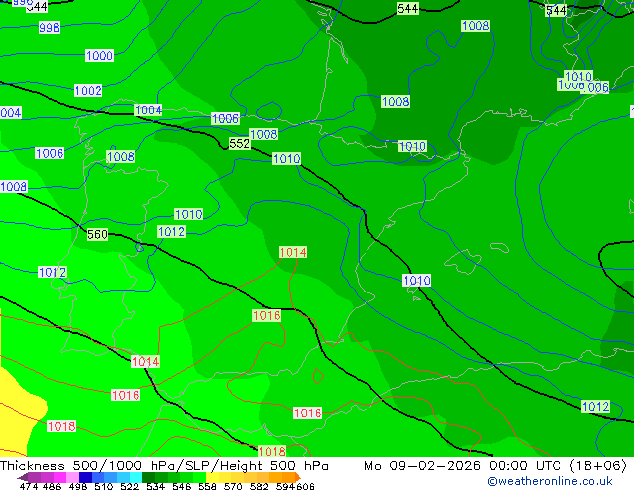Screen dimensions: 634x490
Task: Open the weatheronline.co.uk copyright link
Action: click(549, 481)
